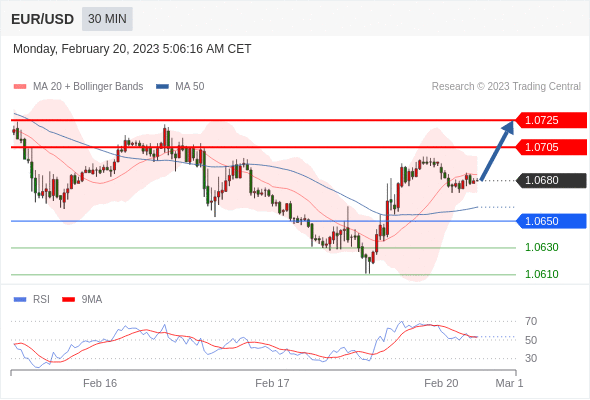The height and width of the screenshot is (400, 590).
Task: Click the RSI 50 axis value
Action: [531, 340]
